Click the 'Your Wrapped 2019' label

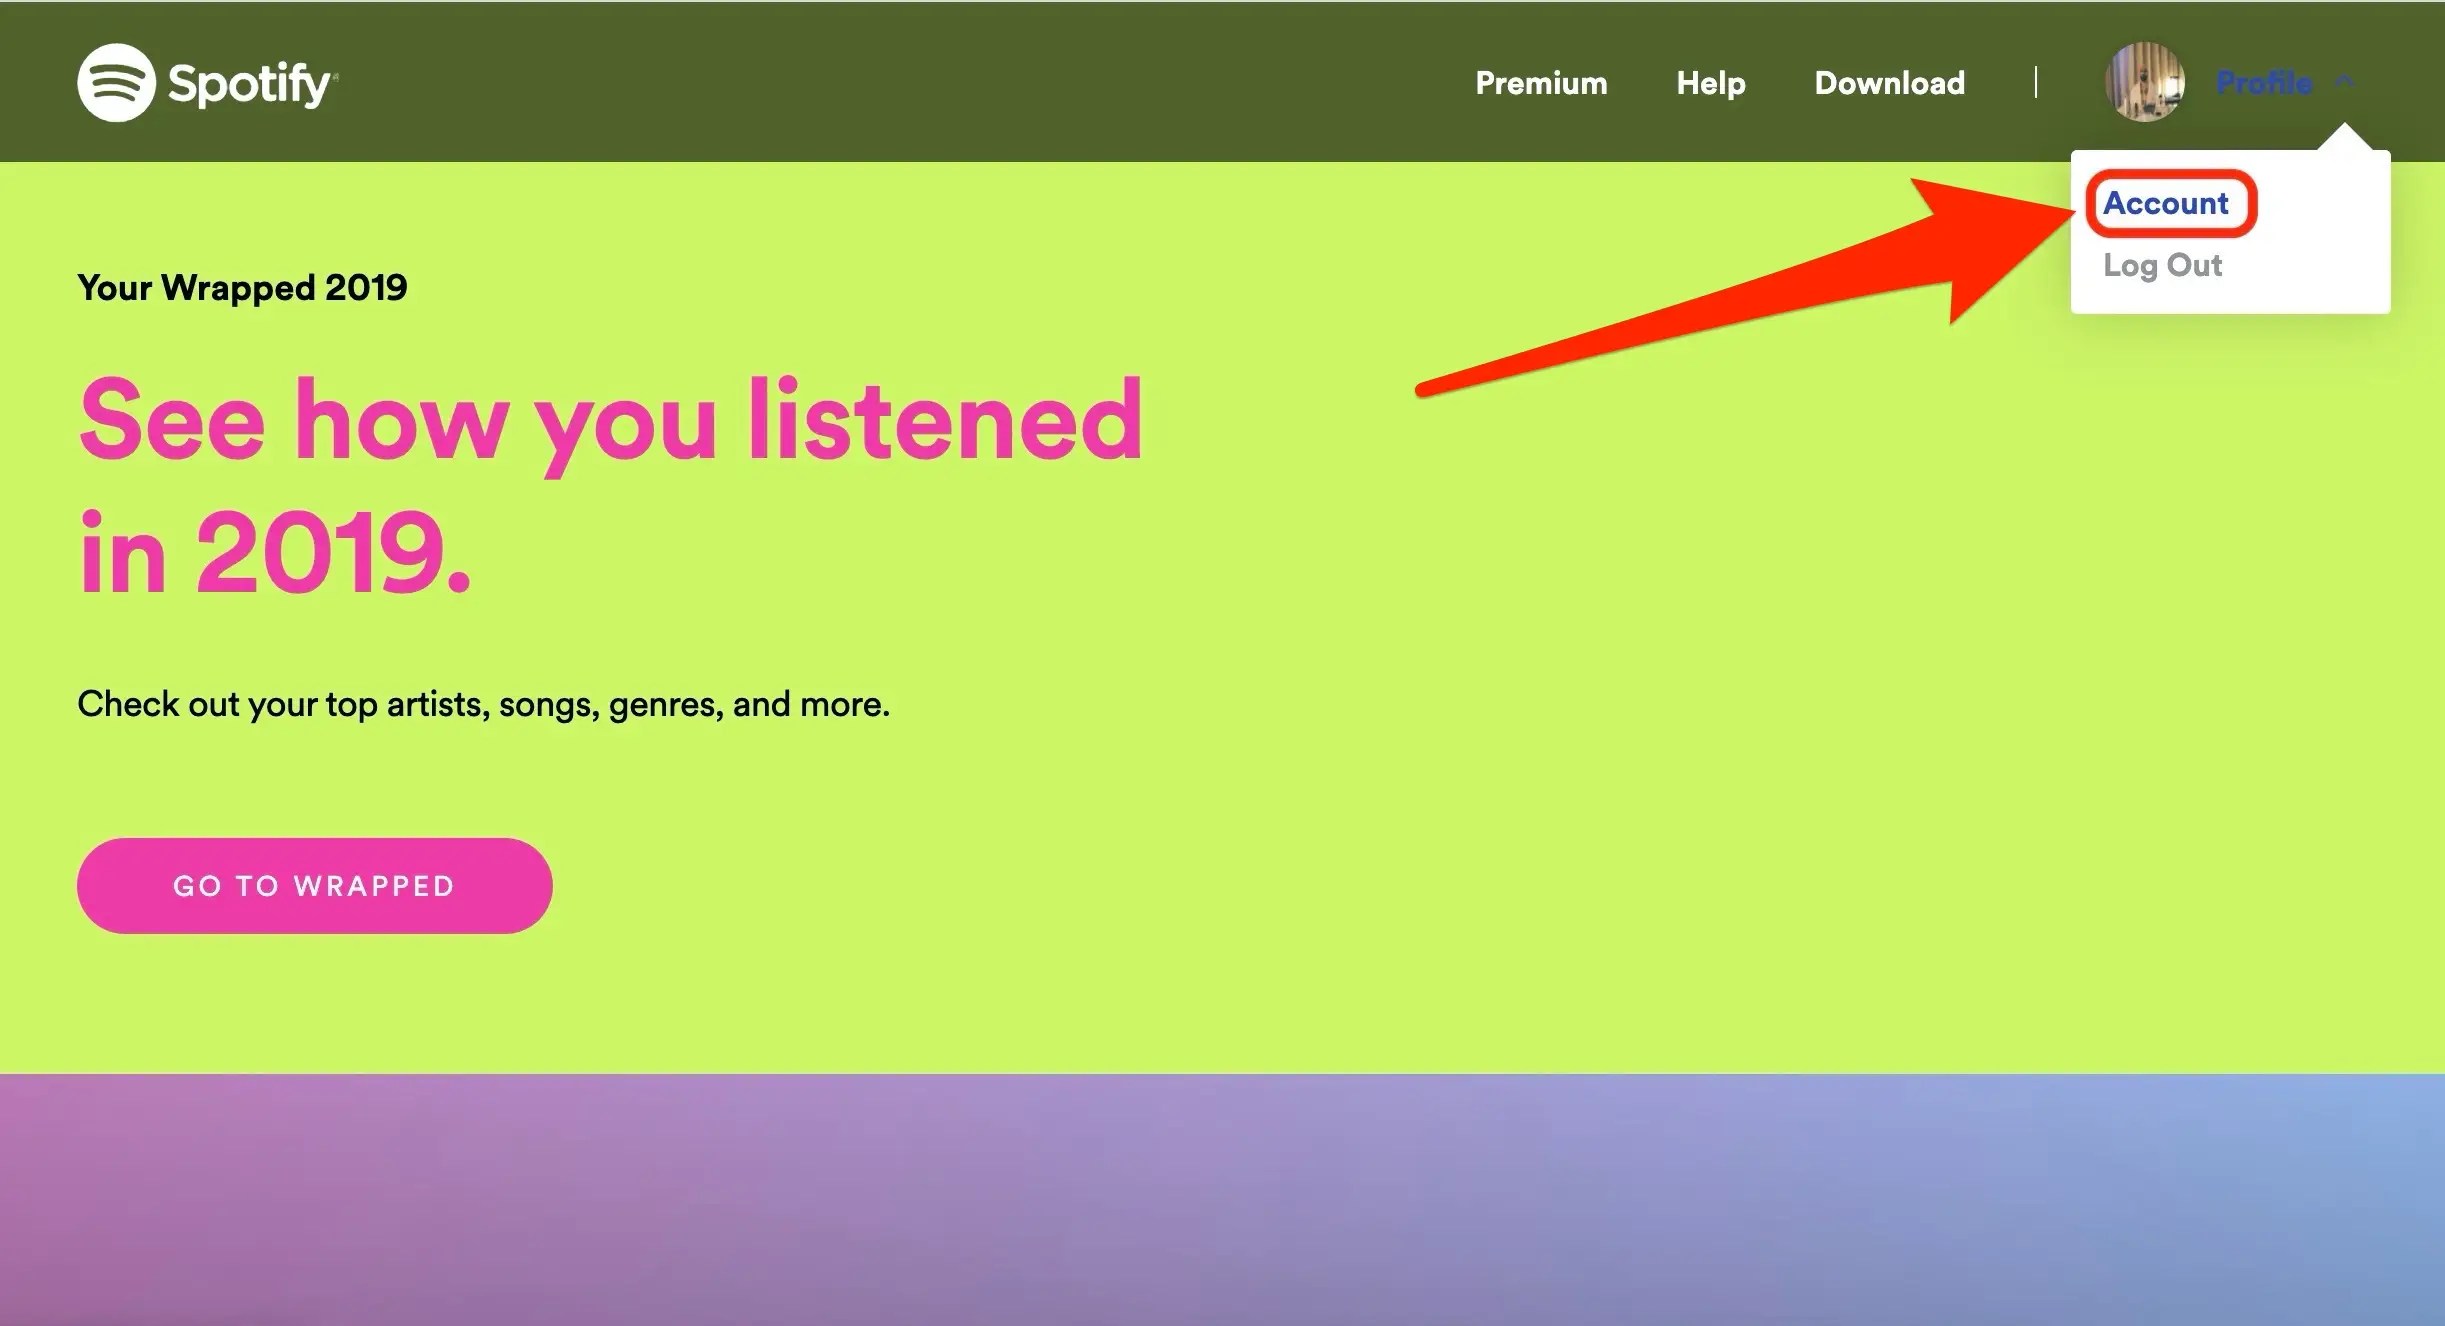click(x=242, y=288)
